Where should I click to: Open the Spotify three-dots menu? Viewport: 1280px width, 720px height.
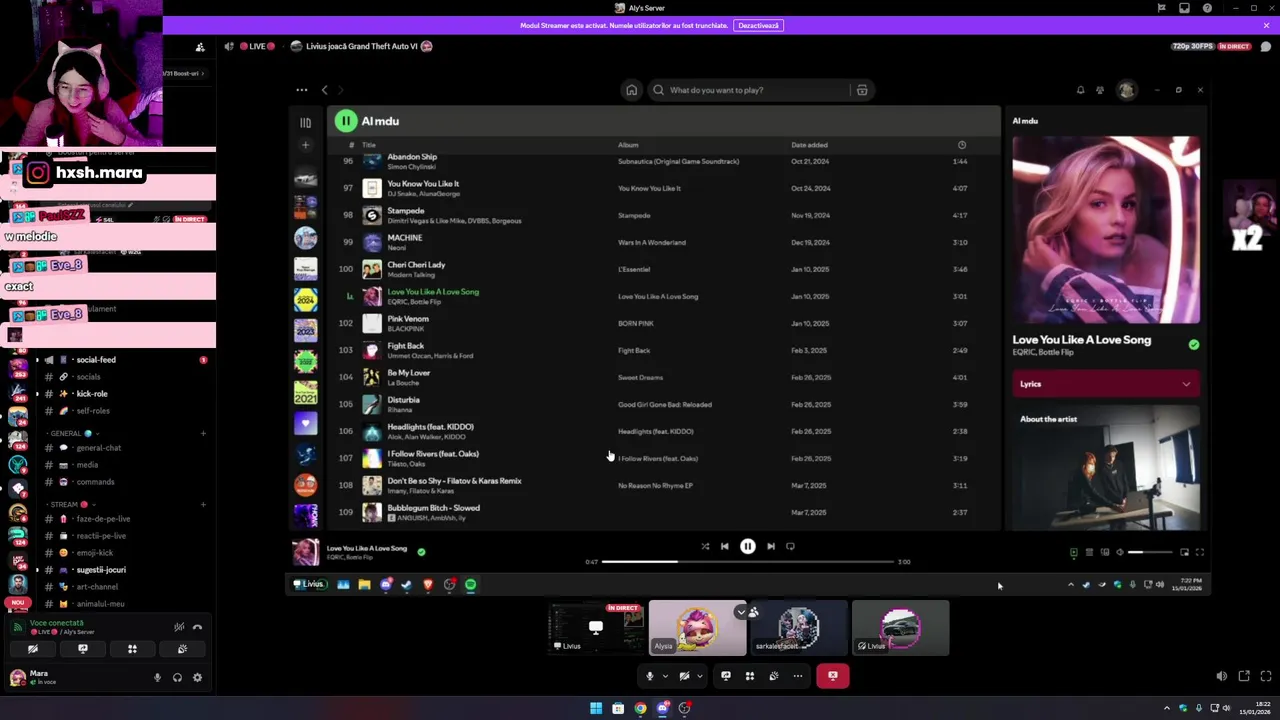point(301,90)
